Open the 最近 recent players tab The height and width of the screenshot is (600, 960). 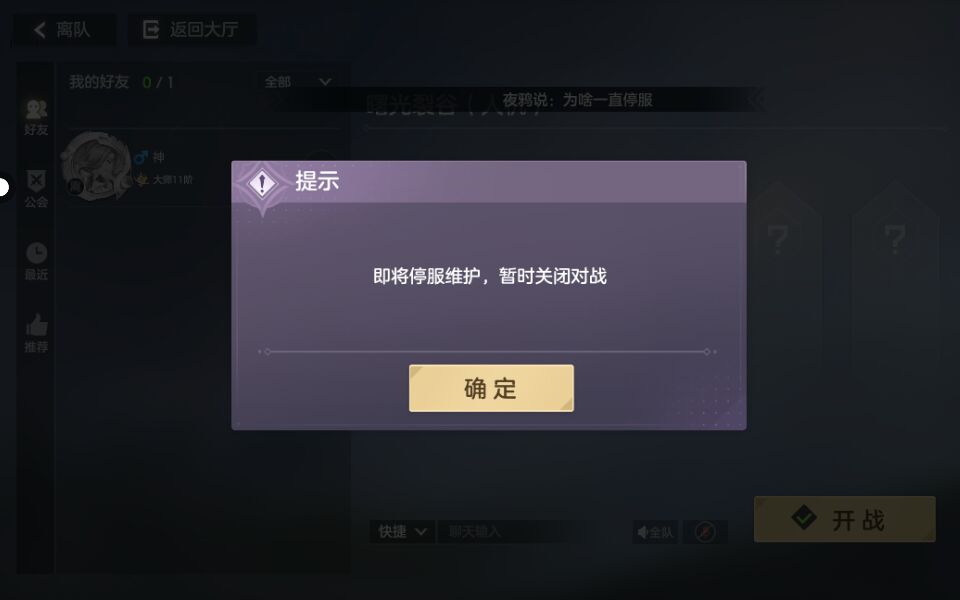pos(36,261)
